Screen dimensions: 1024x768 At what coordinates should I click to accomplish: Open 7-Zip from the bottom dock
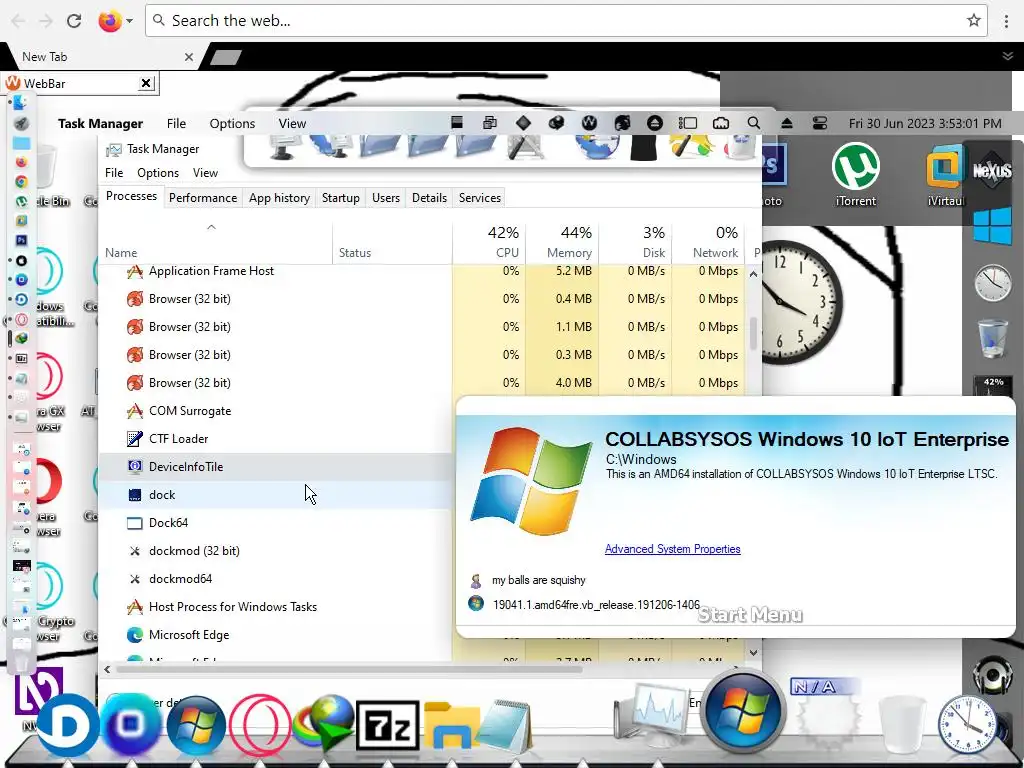pyautogui.click(x=388, y=726)
